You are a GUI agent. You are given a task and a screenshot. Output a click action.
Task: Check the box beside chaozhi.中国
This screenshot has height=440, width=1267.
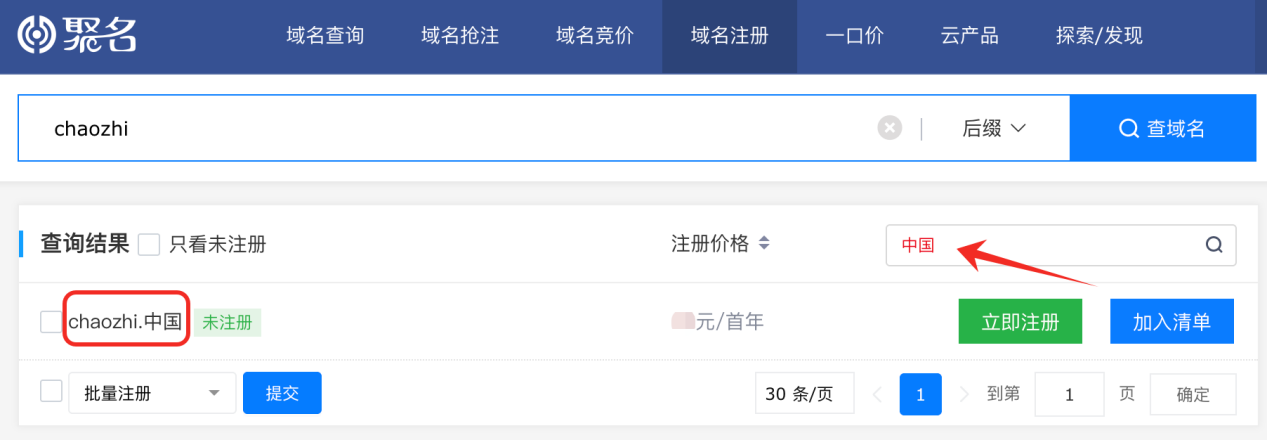pos(51,322)
